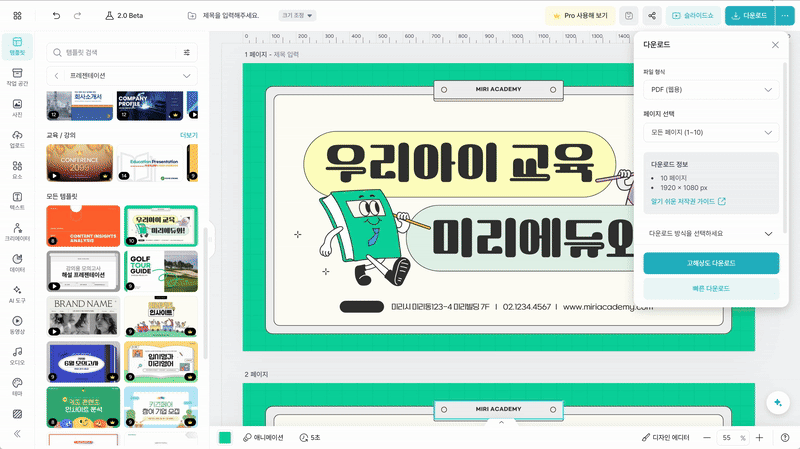Open the page selection 모든 페이지 dropdown
This screenshot has height=449, width=800.
[x=710, y=132]
